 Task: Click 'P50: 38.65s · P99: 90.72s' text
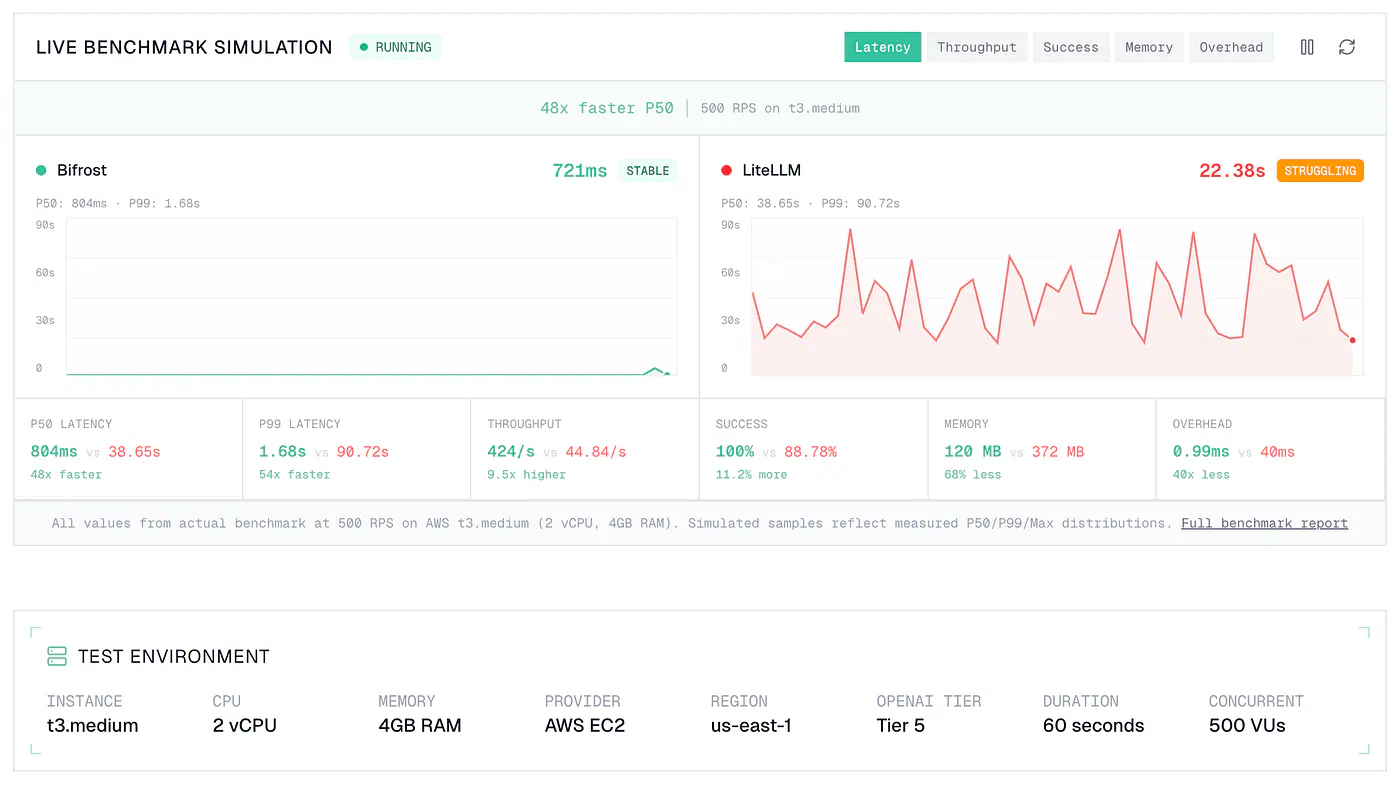(810, 203)
